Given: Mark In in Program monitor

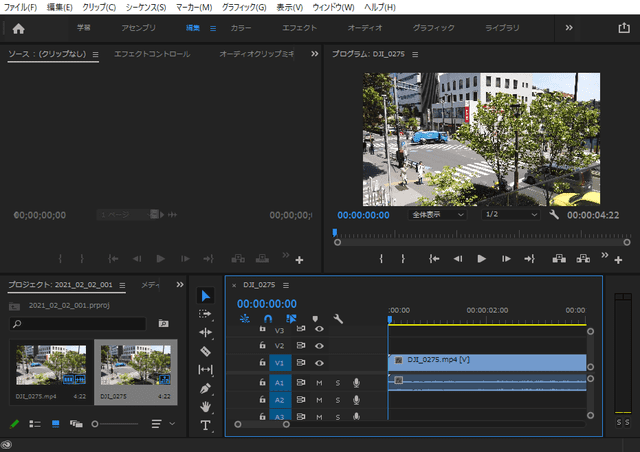Looking at the screenshot, I should pos(381,258).
